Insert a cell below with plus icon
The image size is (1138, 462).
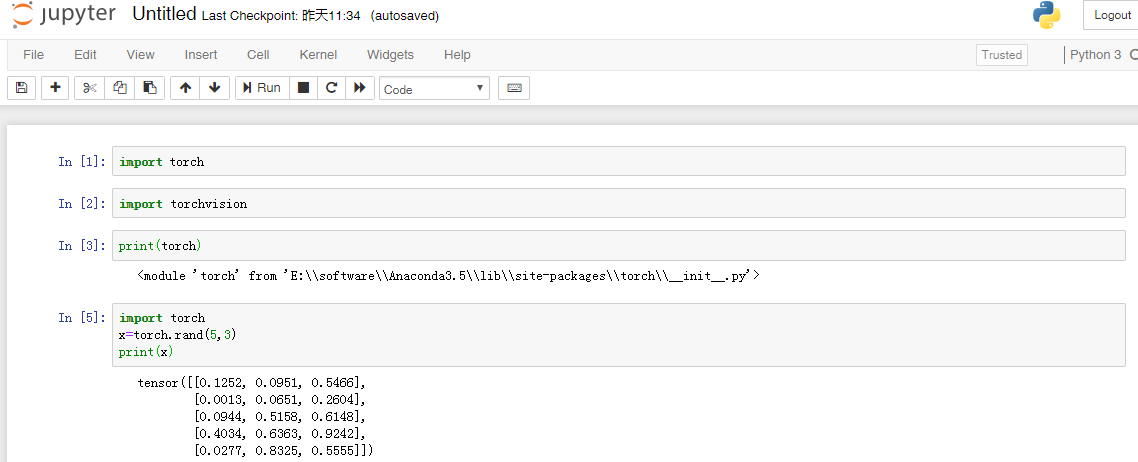click(55, 88)
